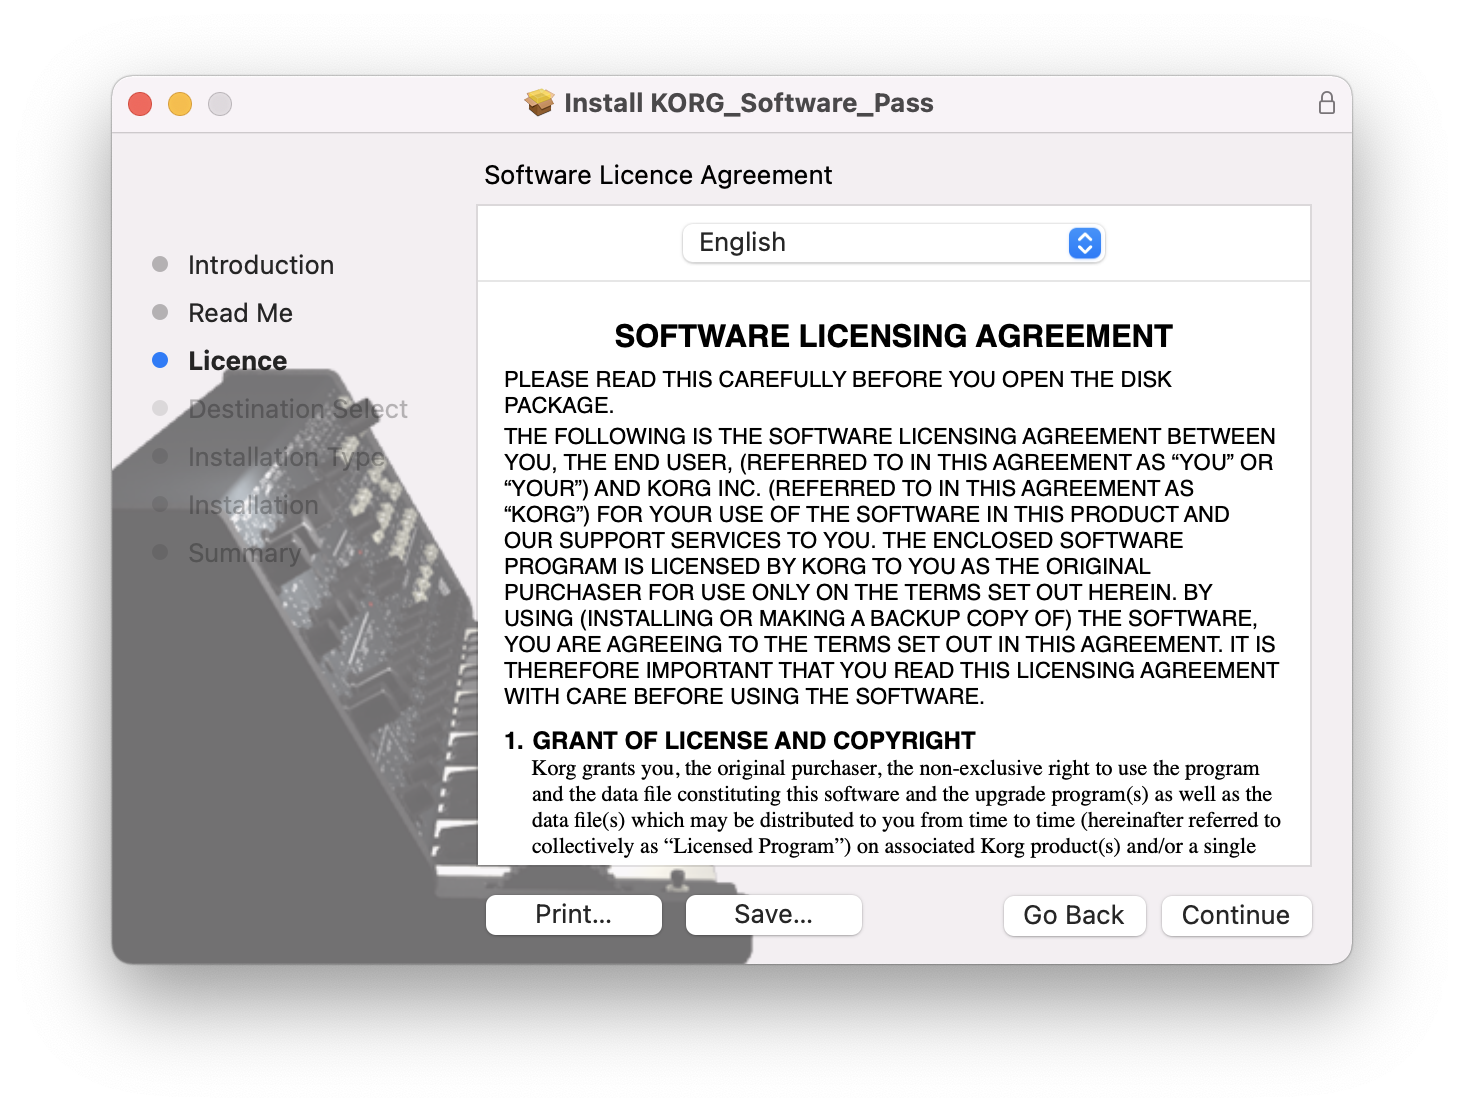This screenshot has height=1112, width=1464.
Task: Select the Installation Type step
Action: [x=286, y=457]
